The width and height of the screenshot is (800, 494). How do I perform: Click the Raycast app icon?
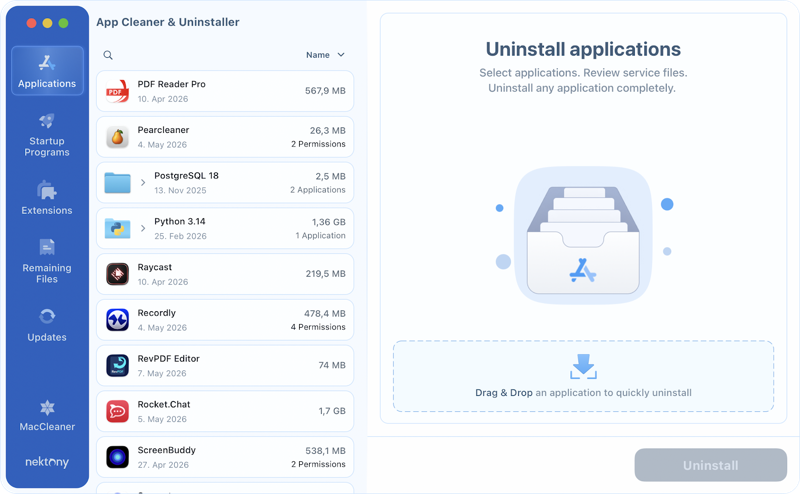click(117, 274)
